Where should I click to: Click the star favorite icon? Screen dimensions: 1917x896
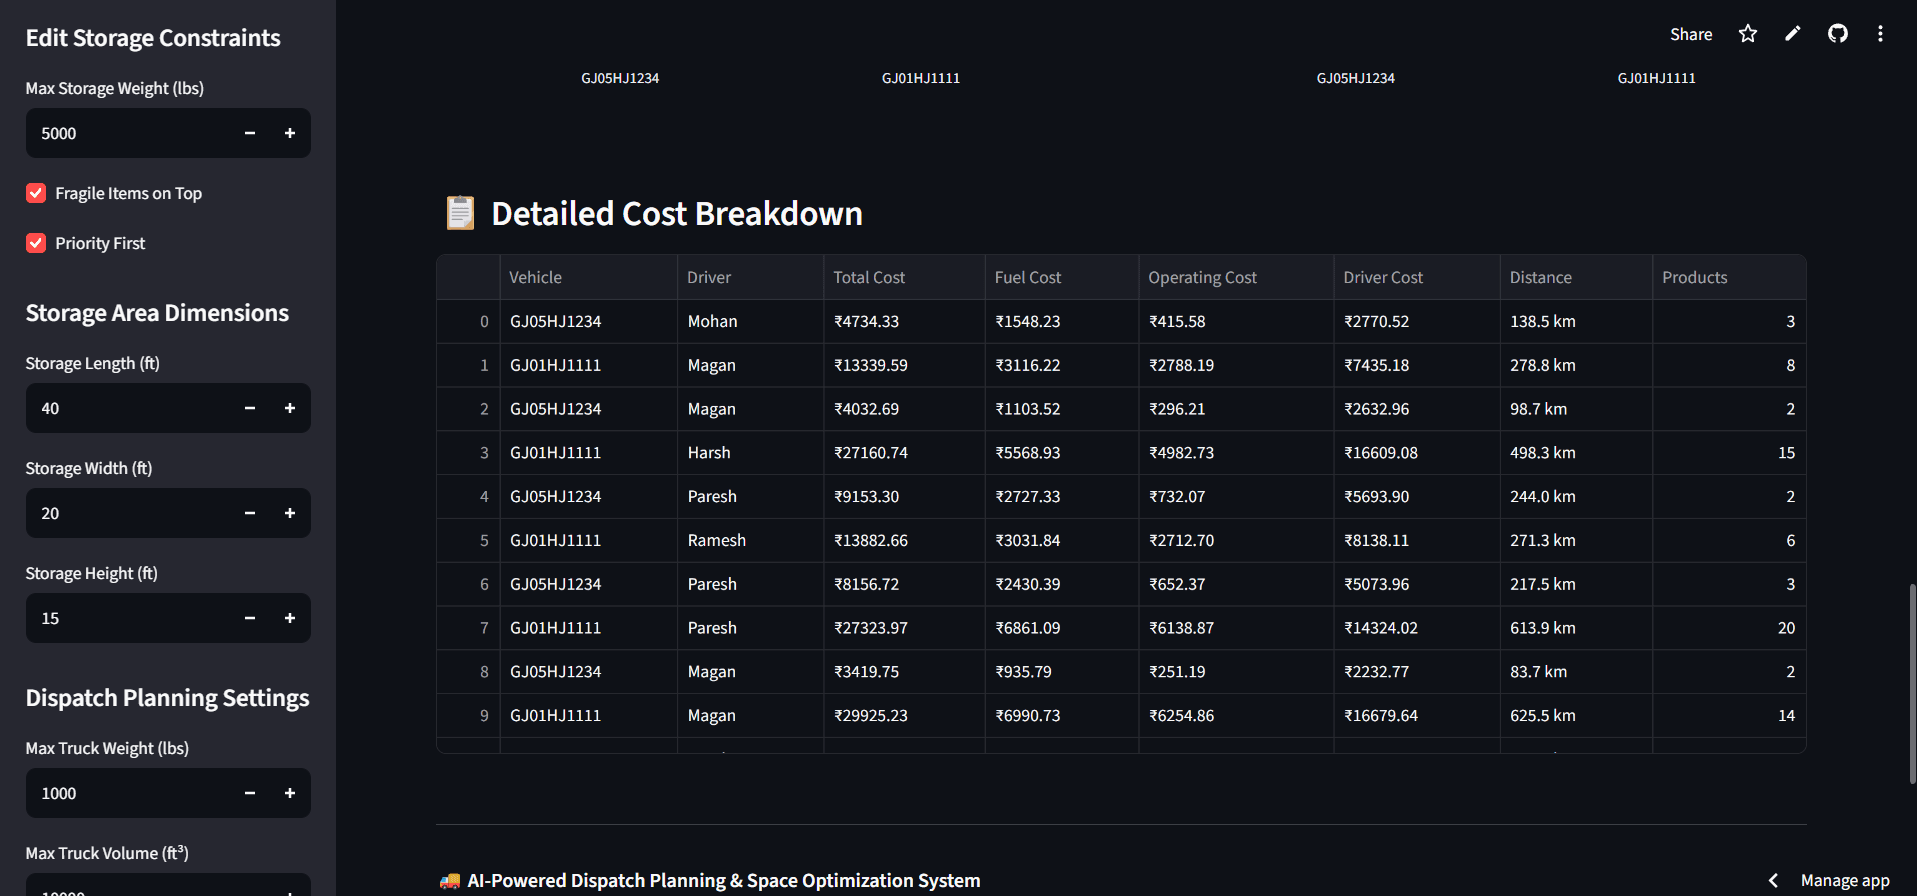[1747, 34]
